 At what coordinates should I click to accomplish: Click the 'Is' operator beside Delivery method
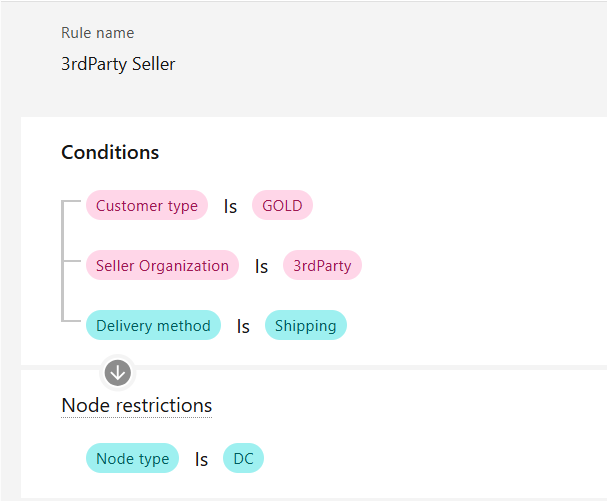tap(243, 326)
